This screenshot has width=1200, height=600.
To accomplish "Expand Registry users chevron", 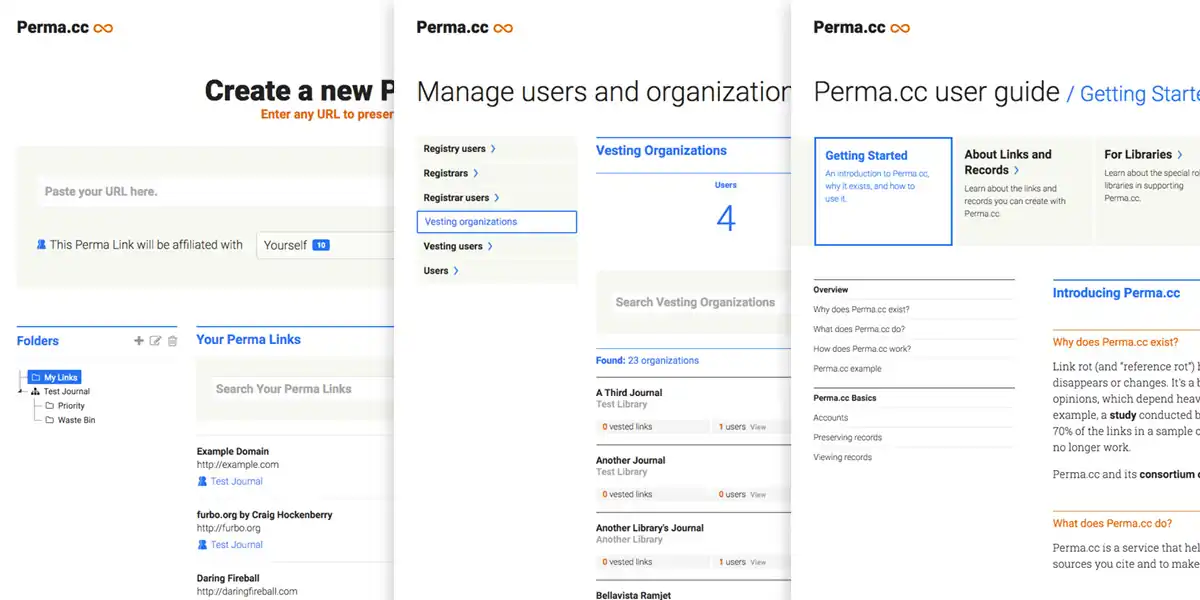I will (x=493, y=149).
